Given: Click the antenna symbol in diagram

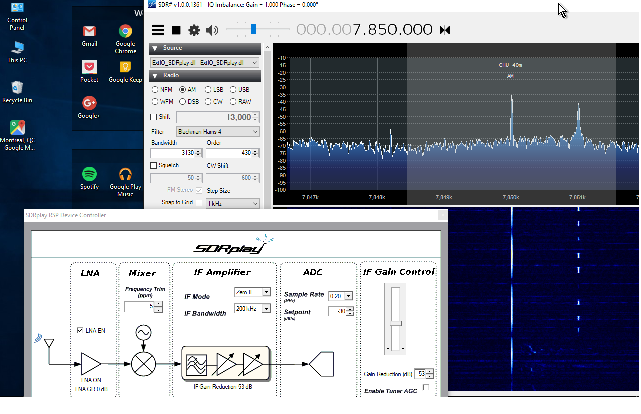Looking at the screenshot, I should coord(49,343).
